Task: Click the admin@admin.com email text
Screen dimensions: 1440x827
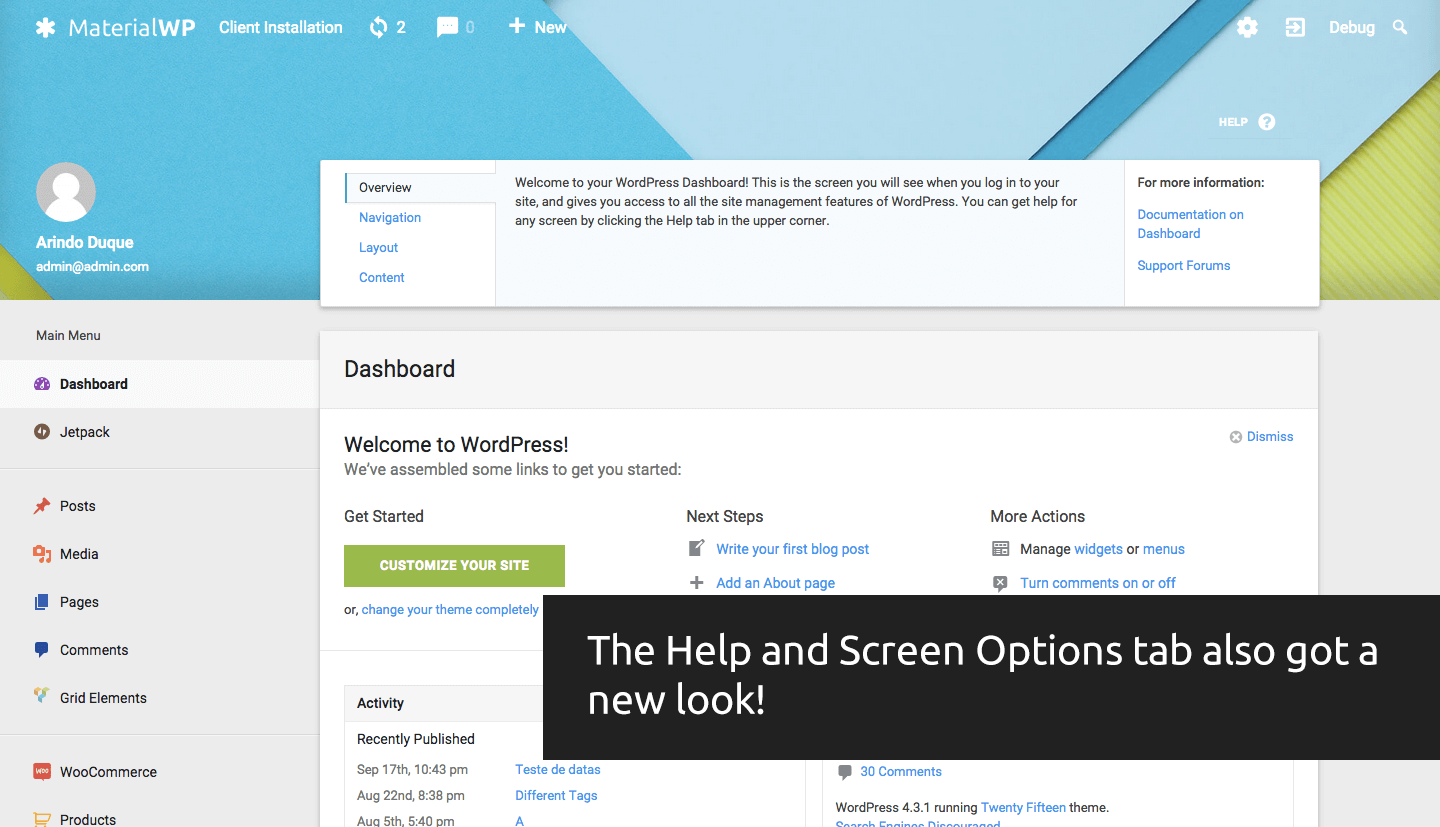Action: (x=92, y=267)
